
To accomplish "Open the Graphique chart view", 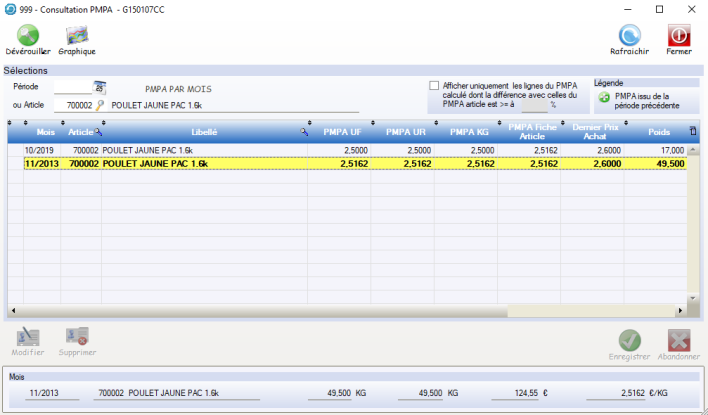I will pyautogui.click(x=77, y=37).
